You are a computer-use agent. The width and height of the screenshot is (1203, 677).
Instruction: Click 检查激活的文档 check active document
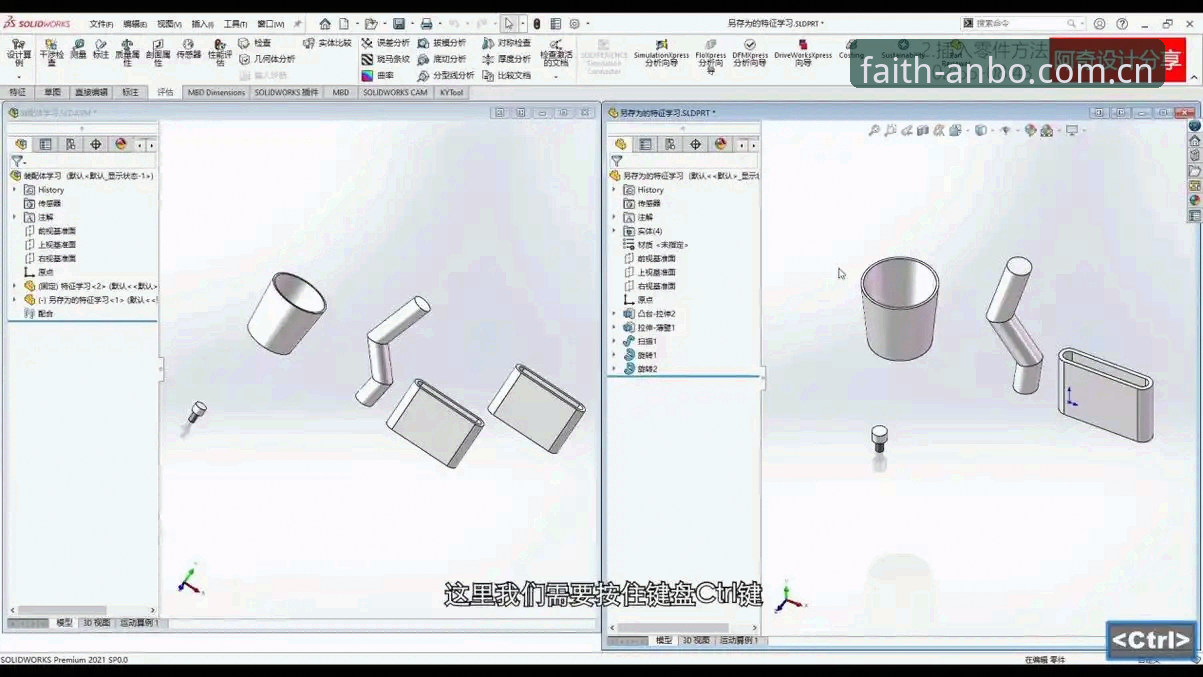coord(556,53)
